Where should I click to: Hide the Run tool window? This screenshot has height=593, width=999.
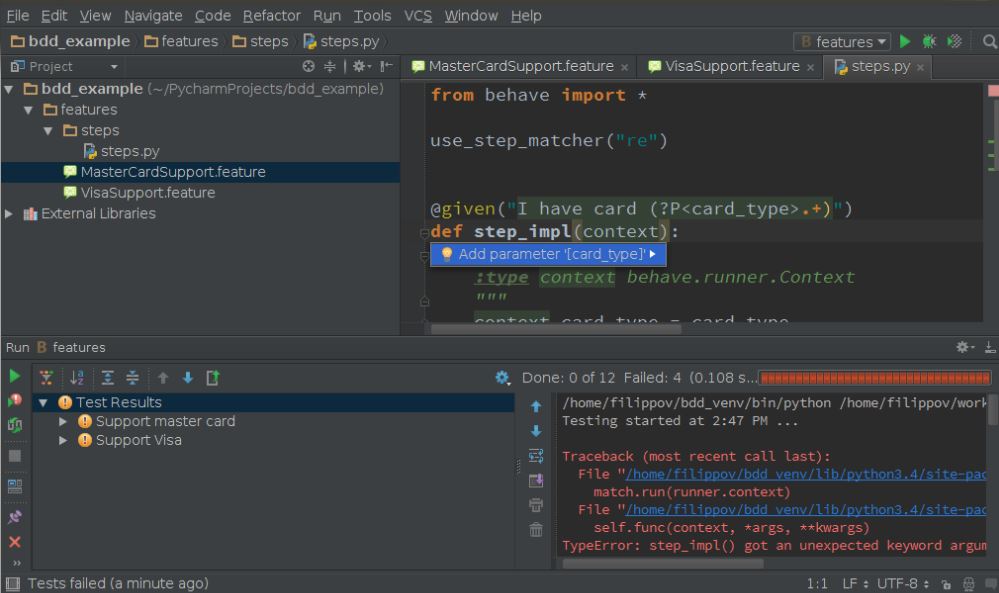point(989,347)
